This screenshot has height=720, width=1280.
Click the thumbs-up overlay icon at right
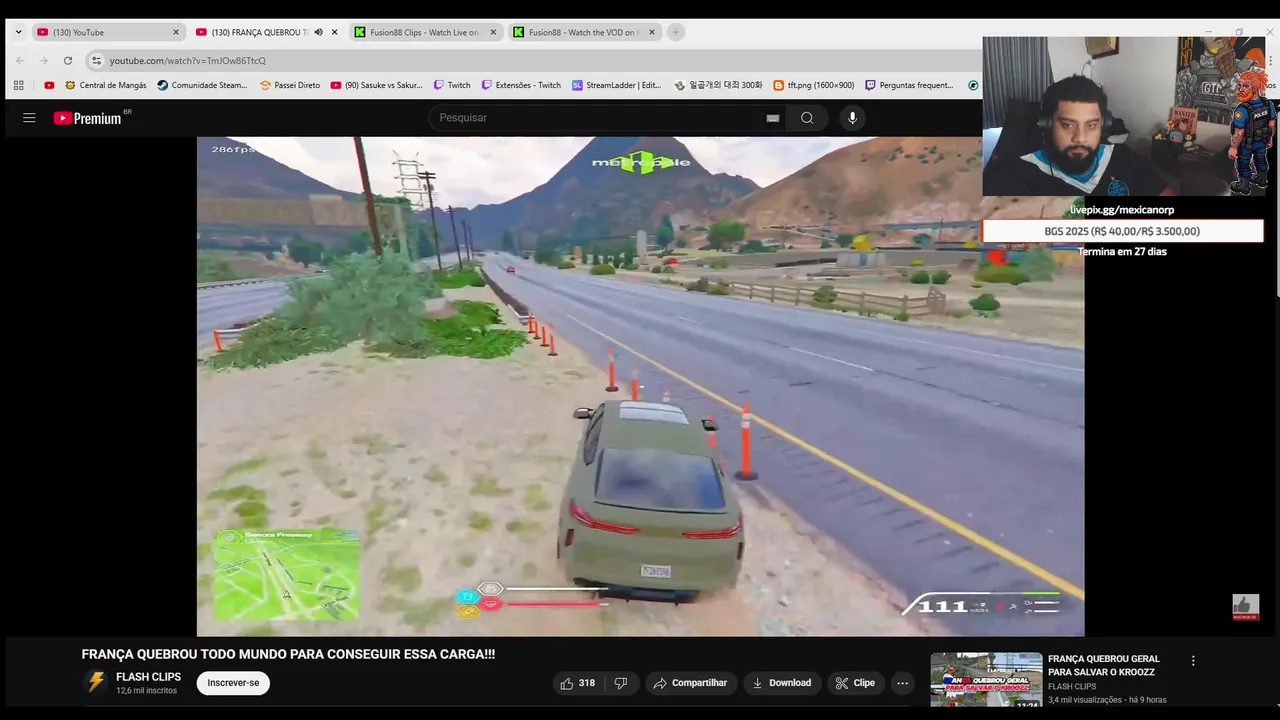(1244, 606)
